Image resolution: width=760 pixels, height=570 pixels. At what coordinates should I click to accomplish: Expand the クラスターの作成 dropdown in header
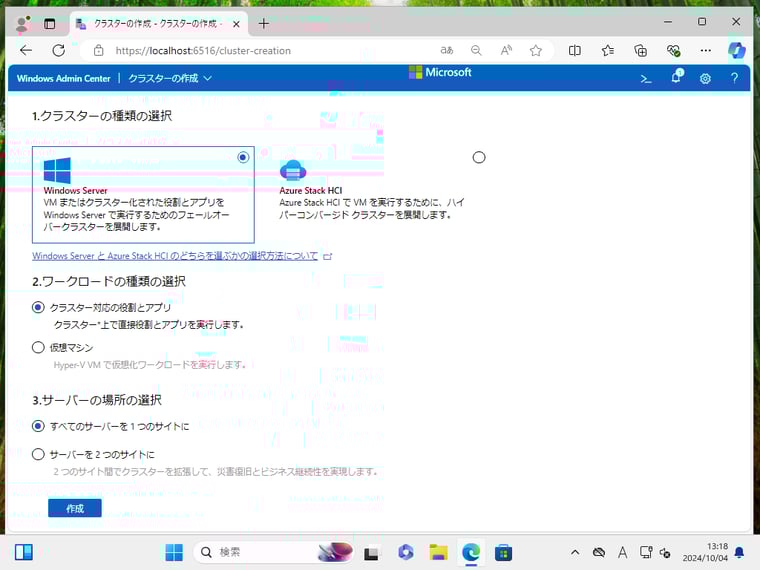pos(170,78)
